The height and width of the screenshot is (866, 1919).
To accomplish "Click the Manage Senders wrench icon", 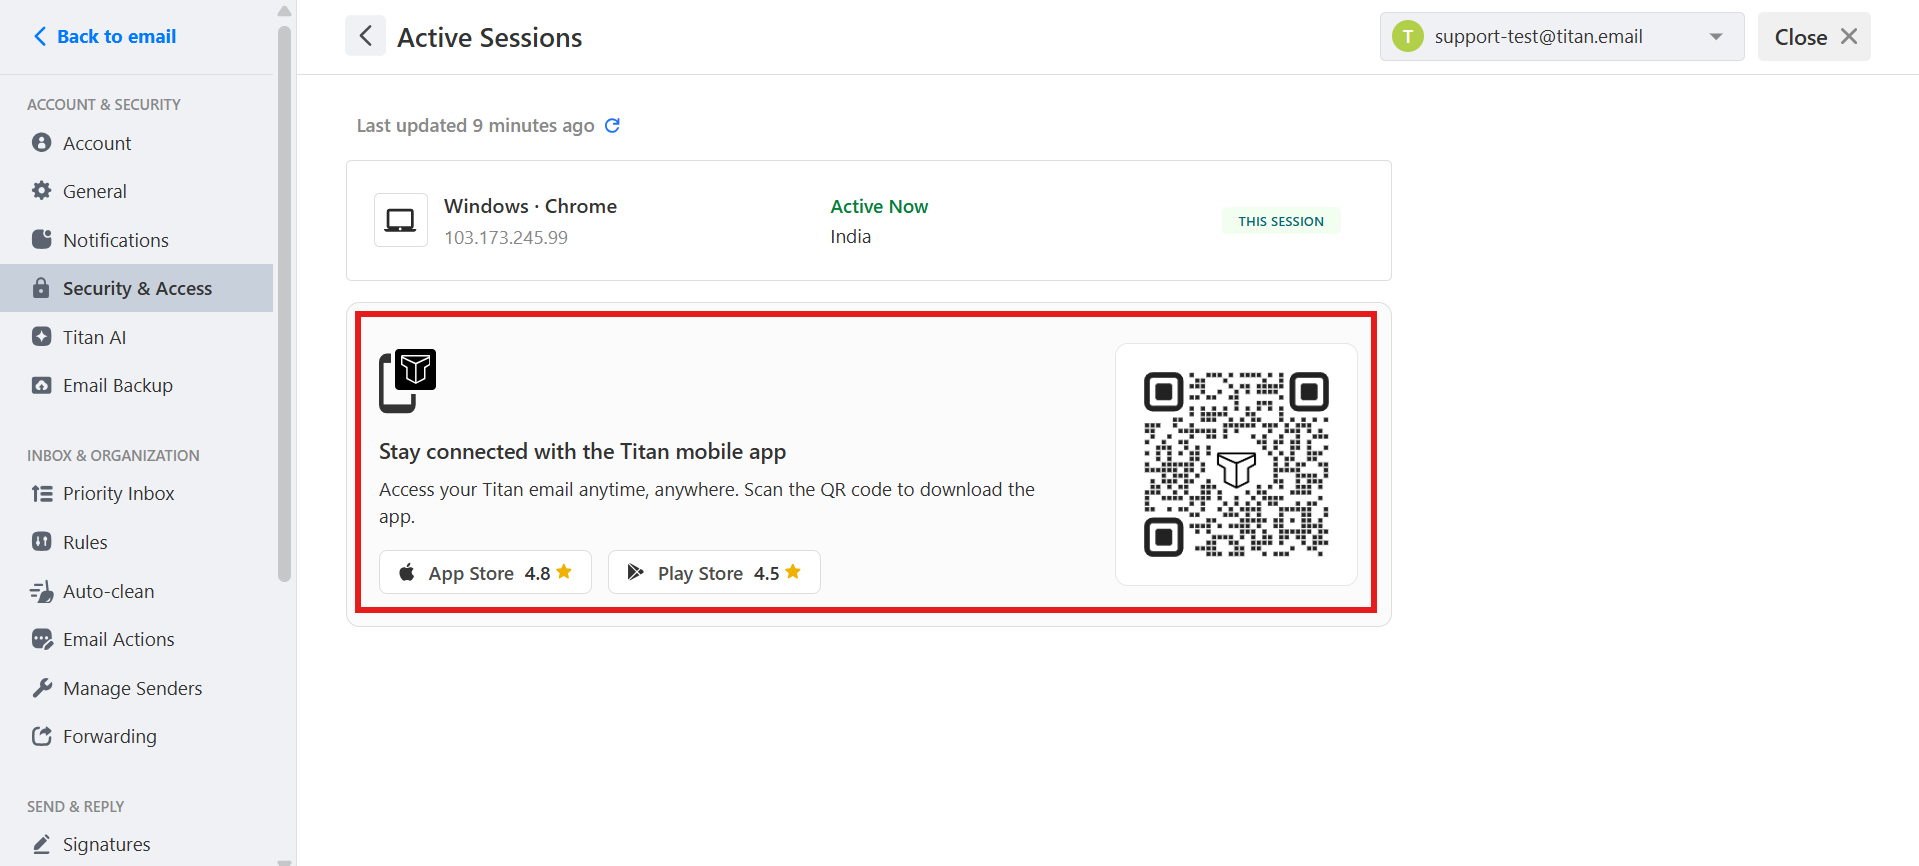I will [x=41, y=688].
